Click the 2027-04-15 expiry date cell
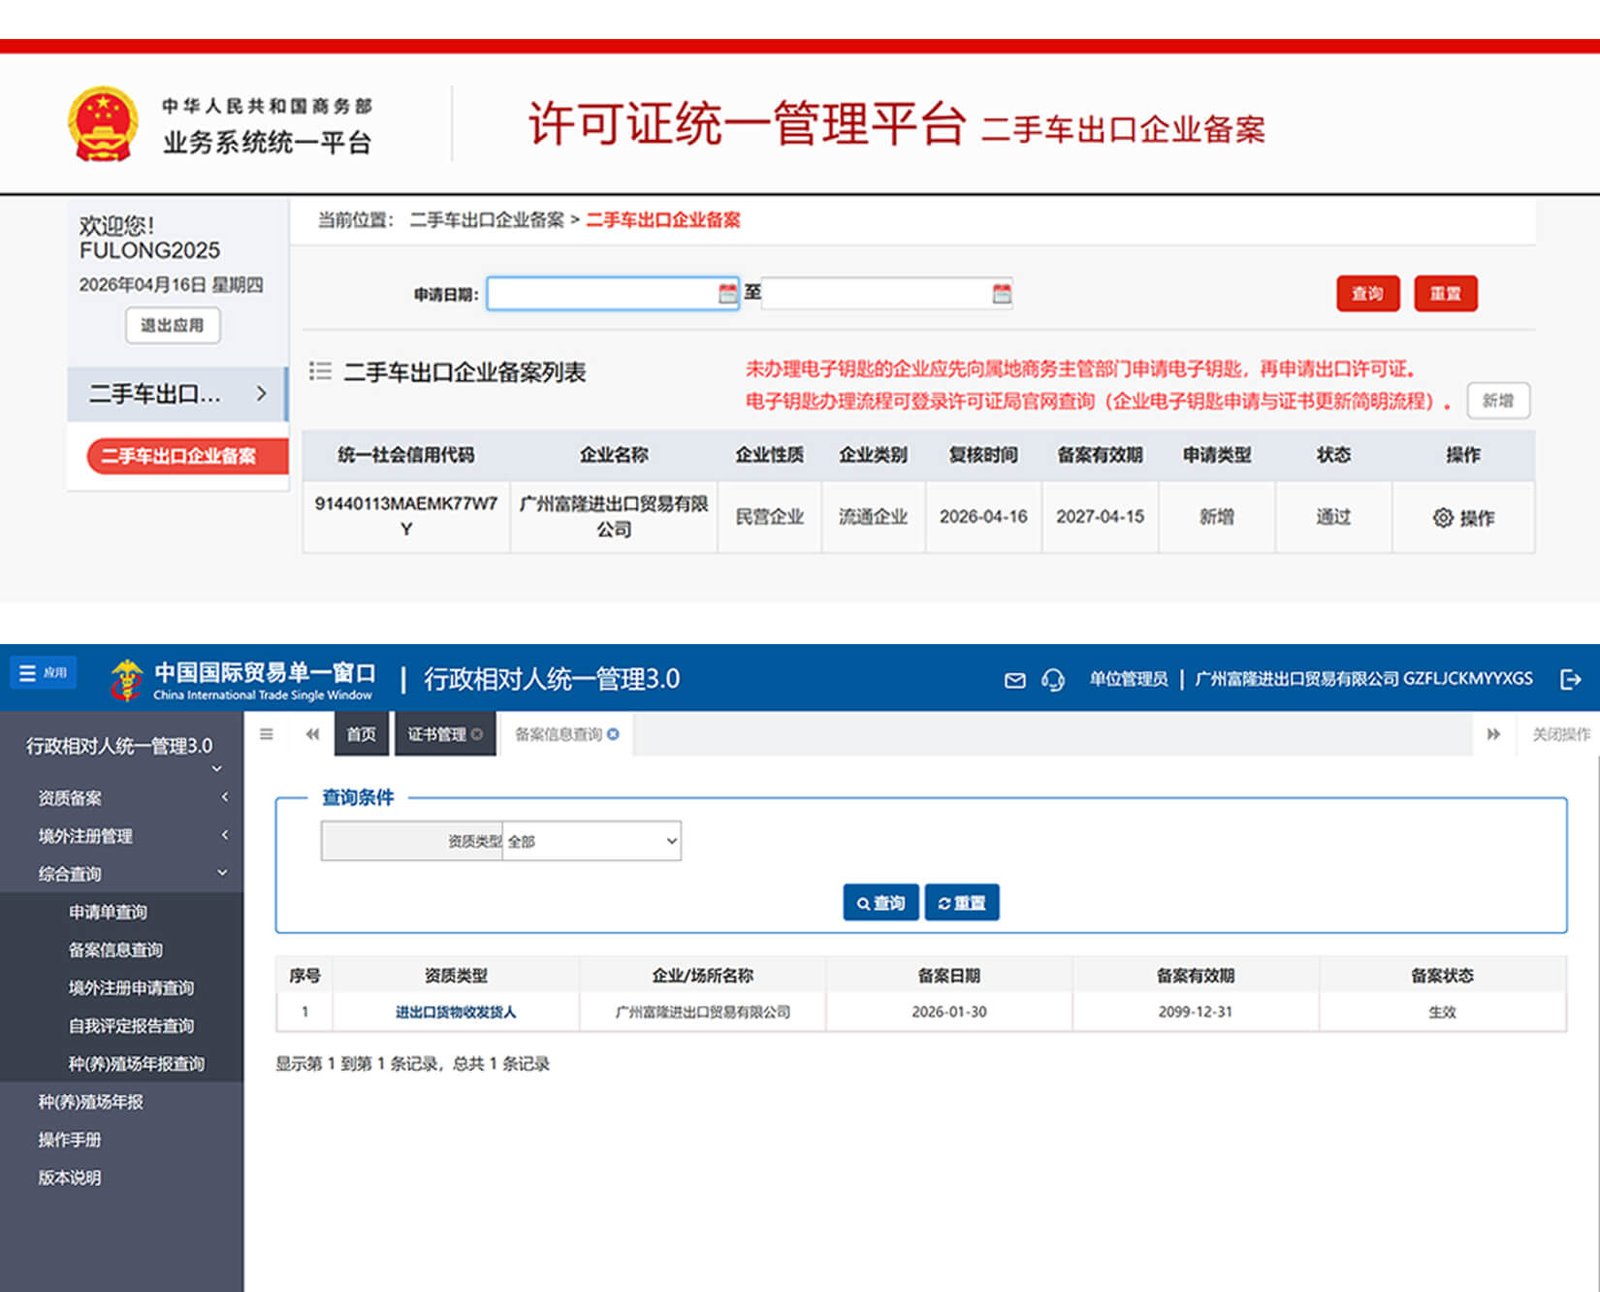This screenshot has height=1292, width=1600. pyautogui.click(x=1099, y=516)
